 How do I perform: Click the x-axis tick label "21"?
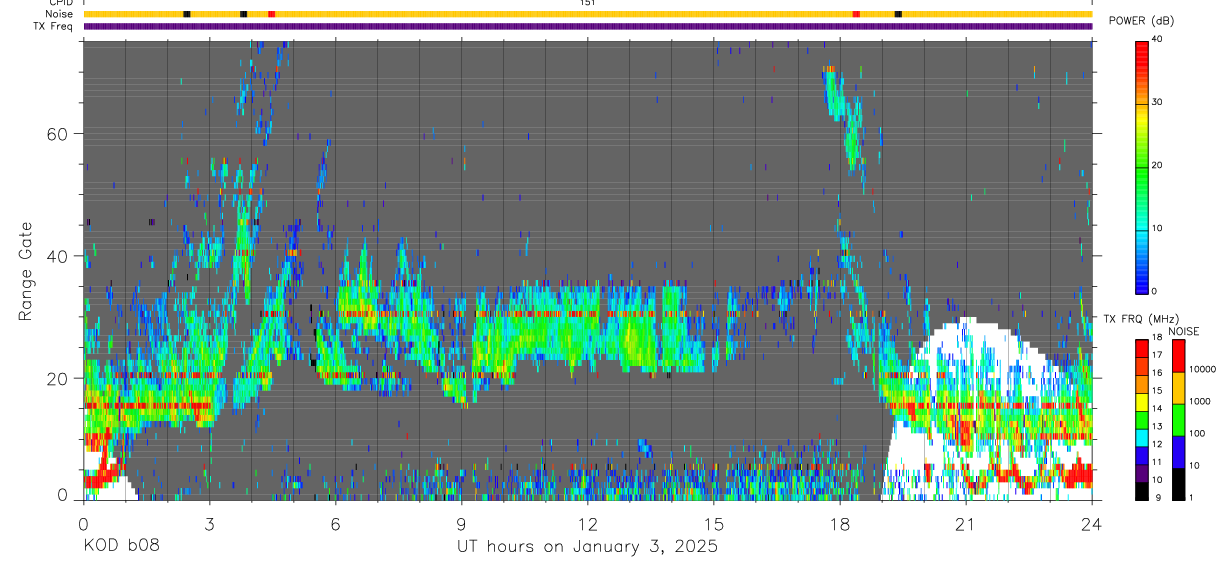(x=966, y=524)
